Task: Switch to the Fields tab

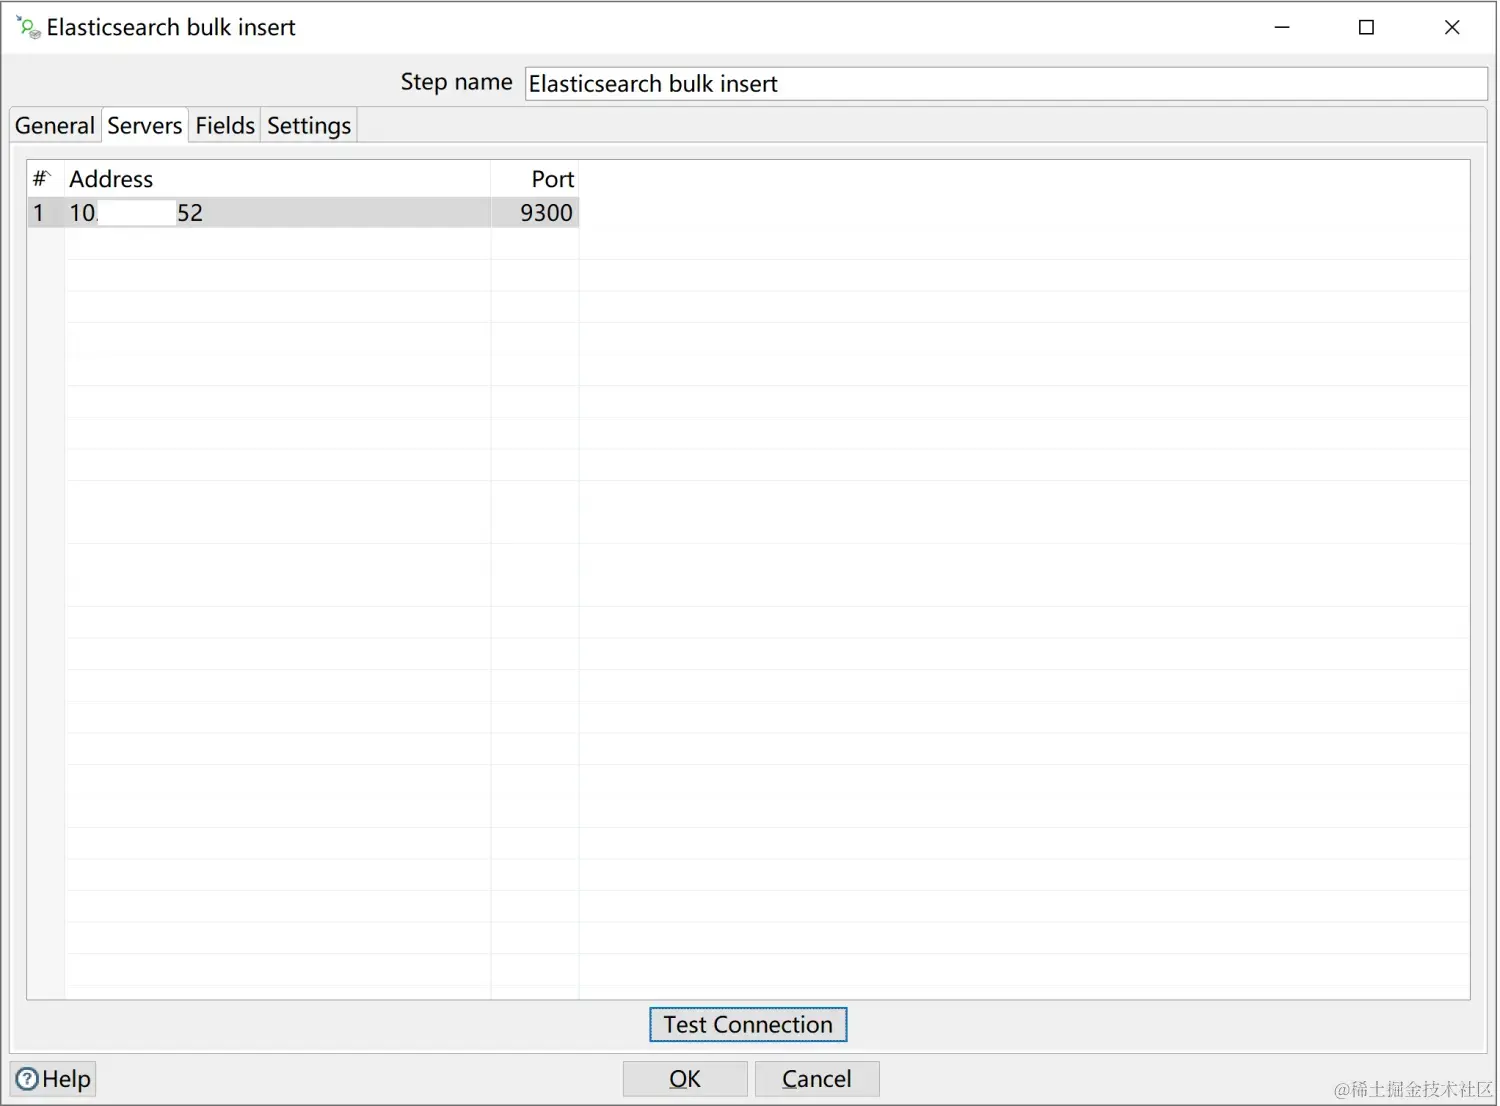Action: point(225,126)
